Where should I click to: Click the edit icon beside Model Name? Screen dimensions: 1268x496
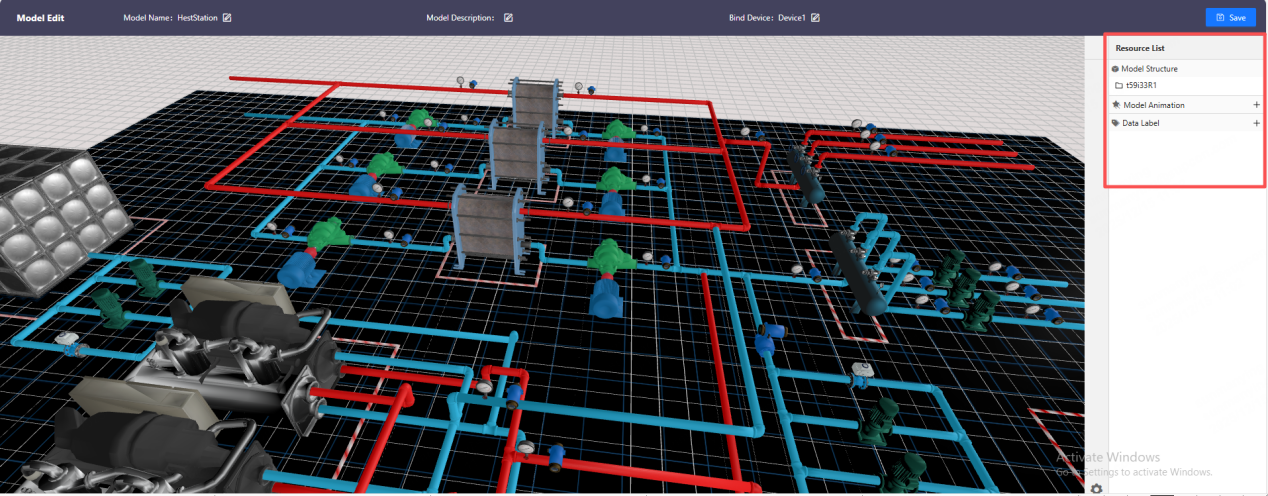coord(227,18)
